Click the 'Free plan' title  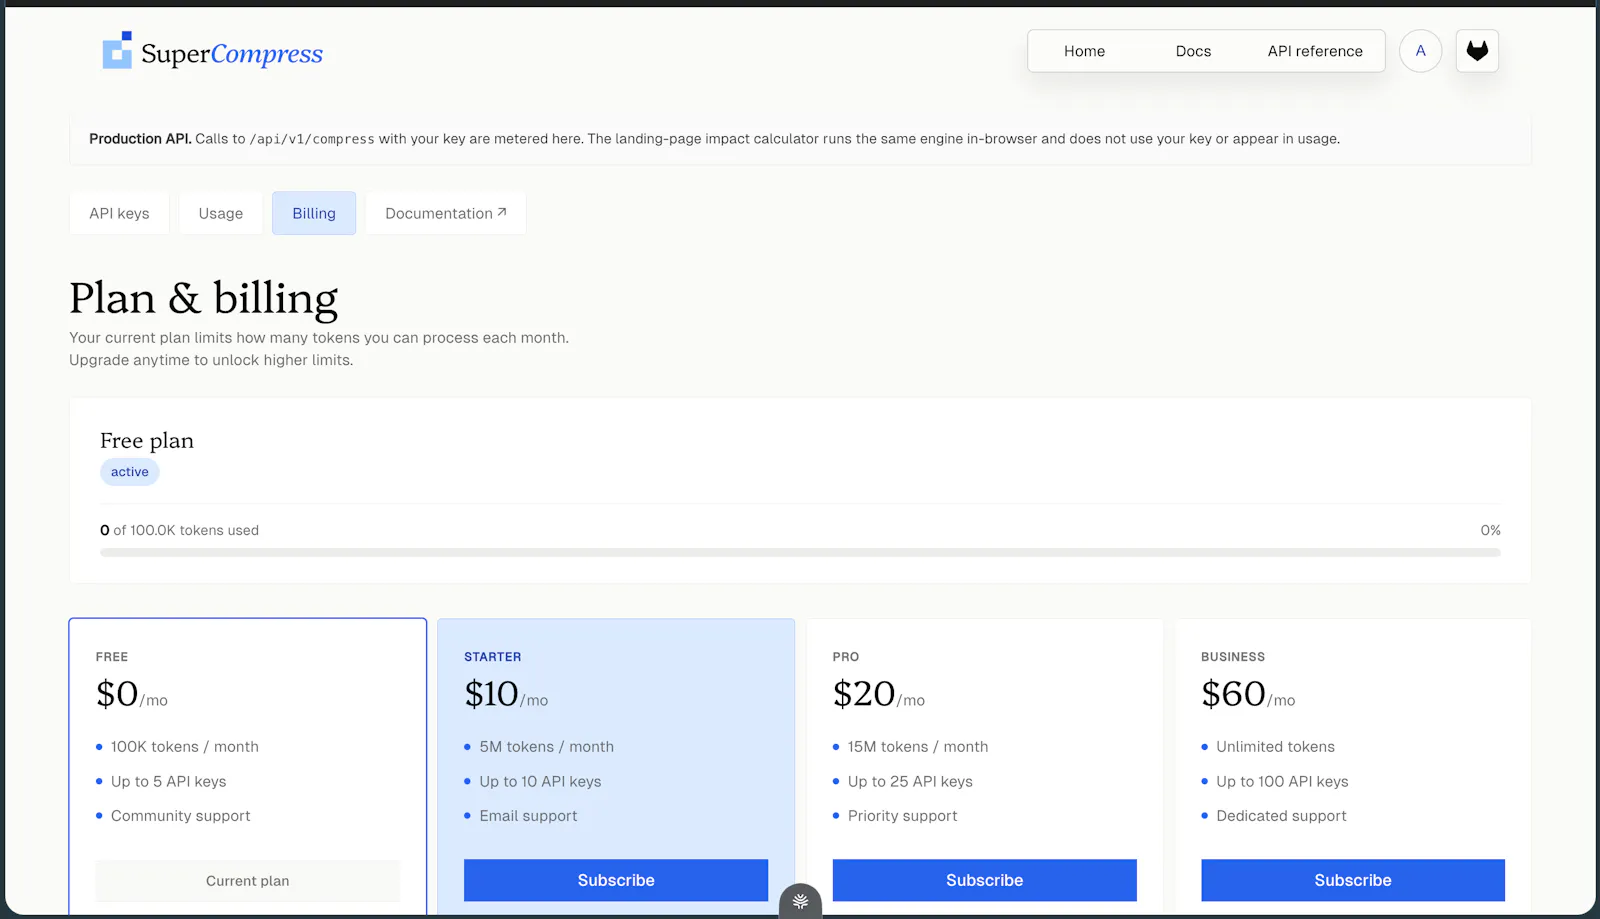[x=147, y=441]
